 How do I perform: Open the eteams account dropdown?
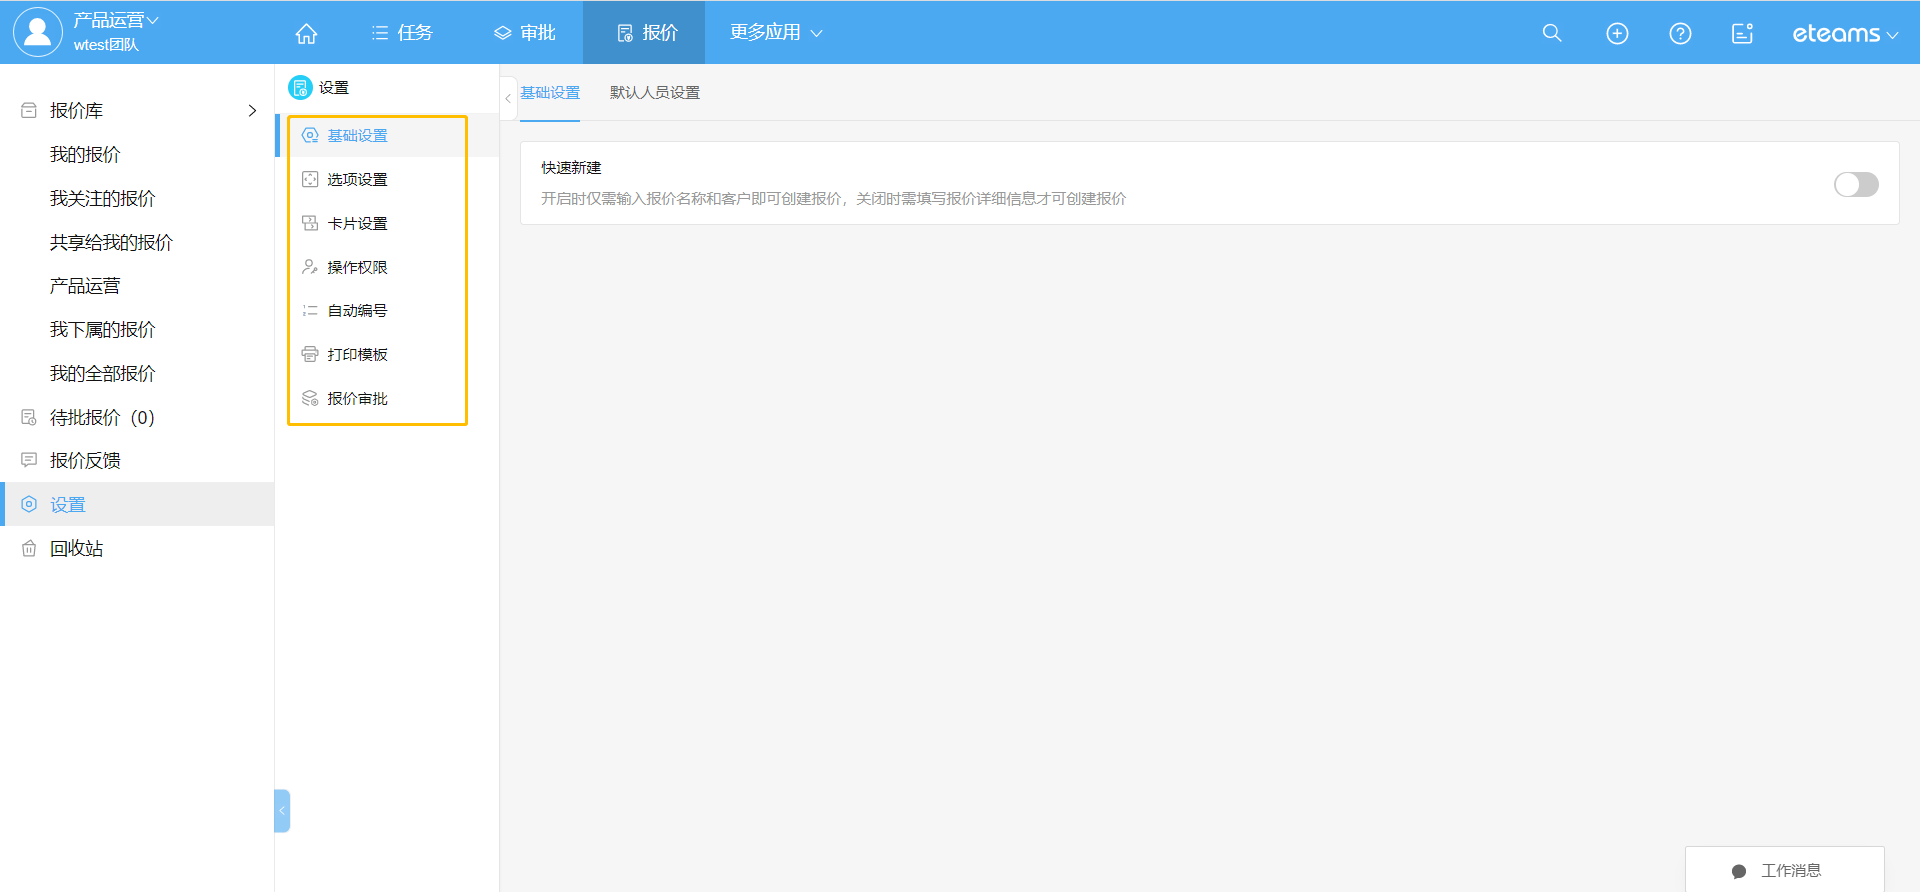[1844, 34]
